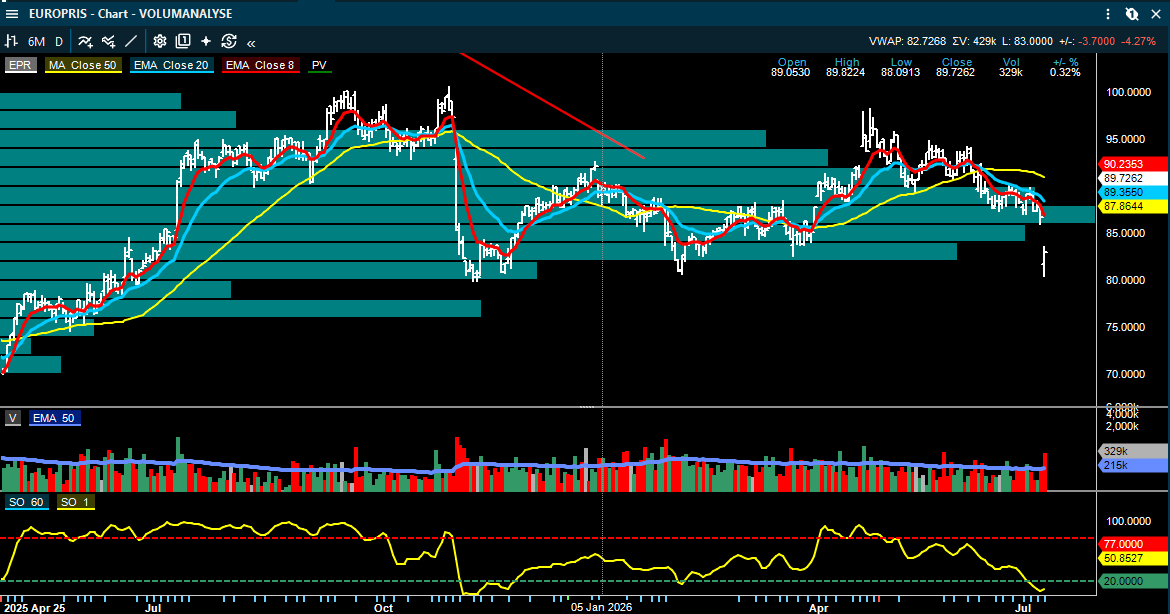This screenshot has width=1170, height=614.
Task: Click the VWAP: 82.7268 value
Action: pos(907,42)
